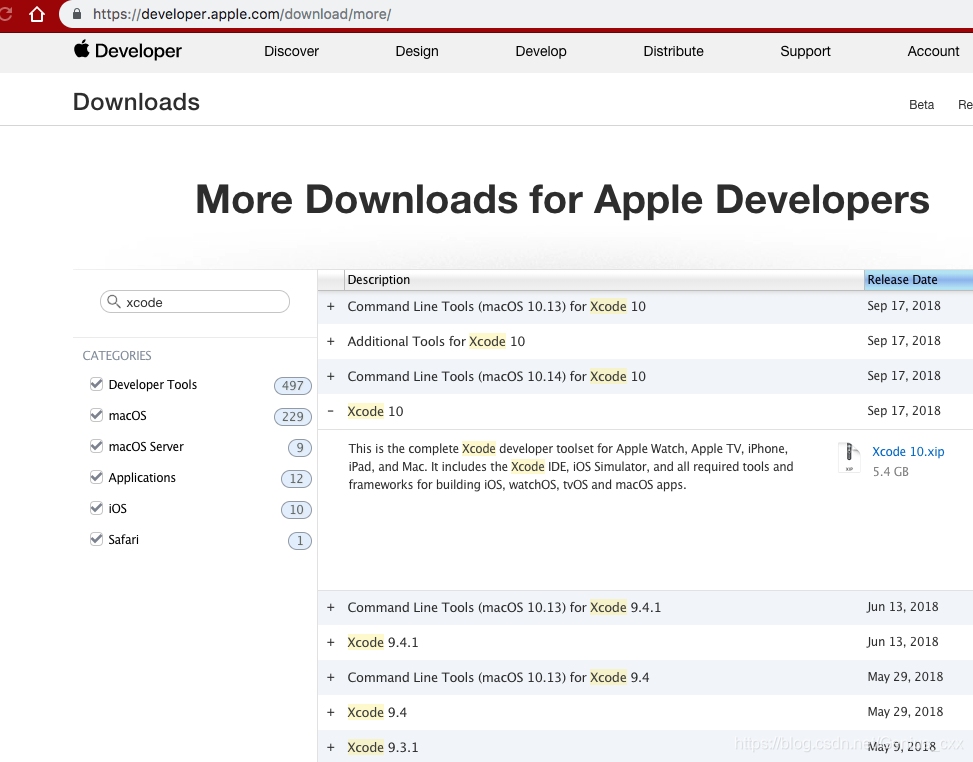Image resolution: width=973 pixels, height=762 pixels.
Task: Sort by Release Date column header
Action: click(918, 280)
